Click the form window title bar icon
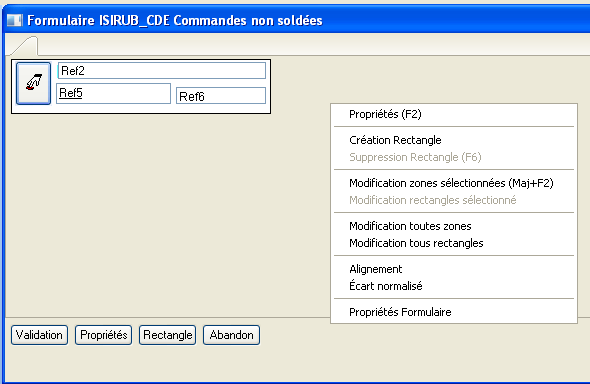 click(15, 20)
